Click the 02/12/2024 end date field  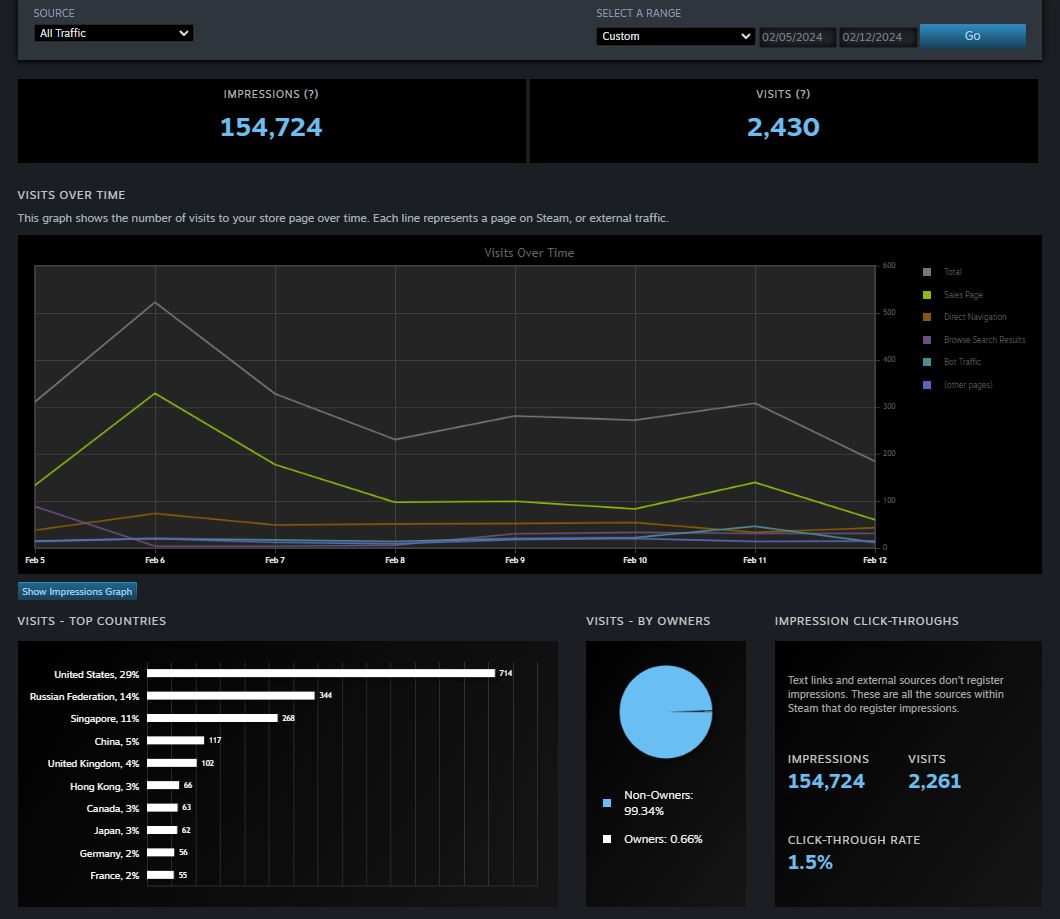(878, 37)
